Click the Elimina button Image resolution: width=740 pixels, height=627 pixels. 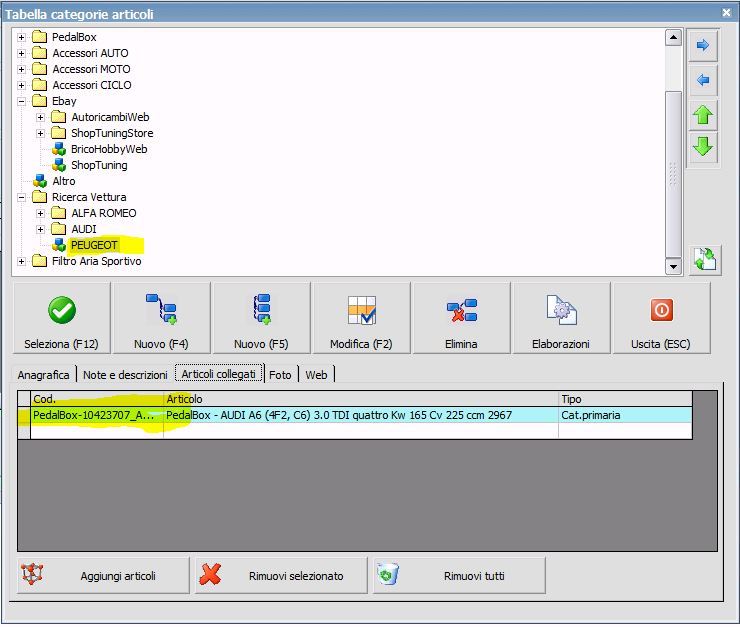462,318
